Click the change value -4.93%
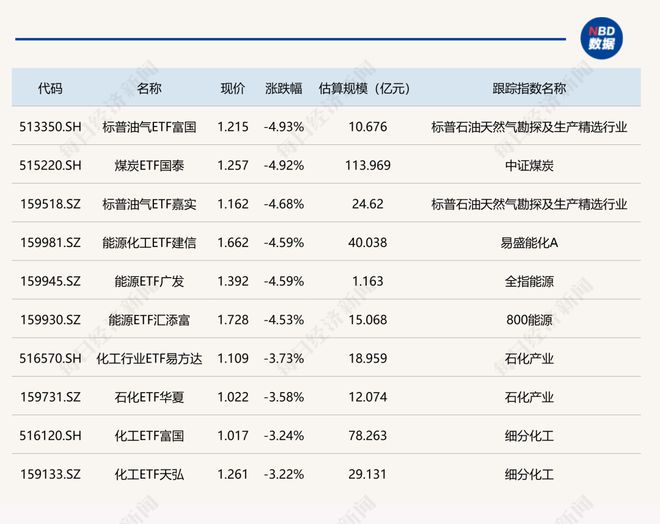 click(284, 127)
